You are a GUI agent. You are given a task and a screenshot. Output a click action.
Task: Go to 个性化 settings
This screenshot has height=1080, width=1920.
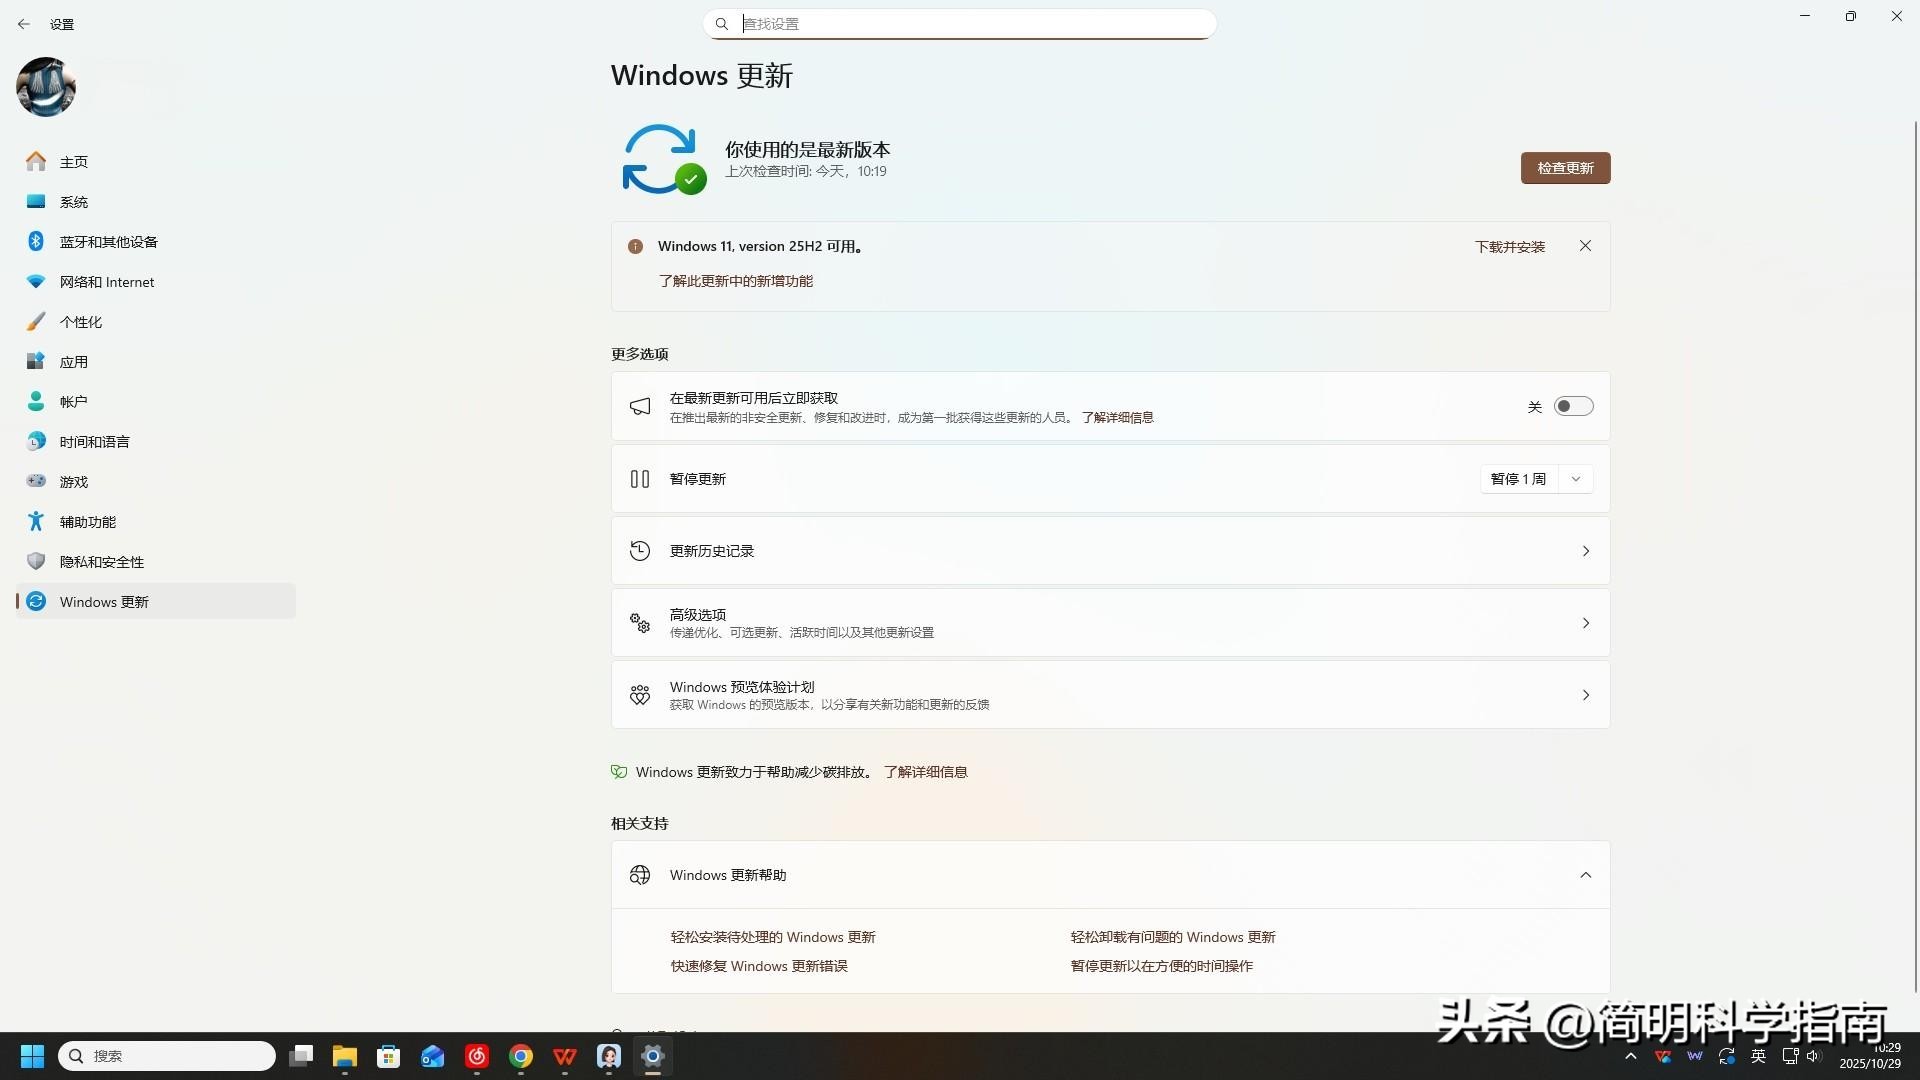pos(82,321)
